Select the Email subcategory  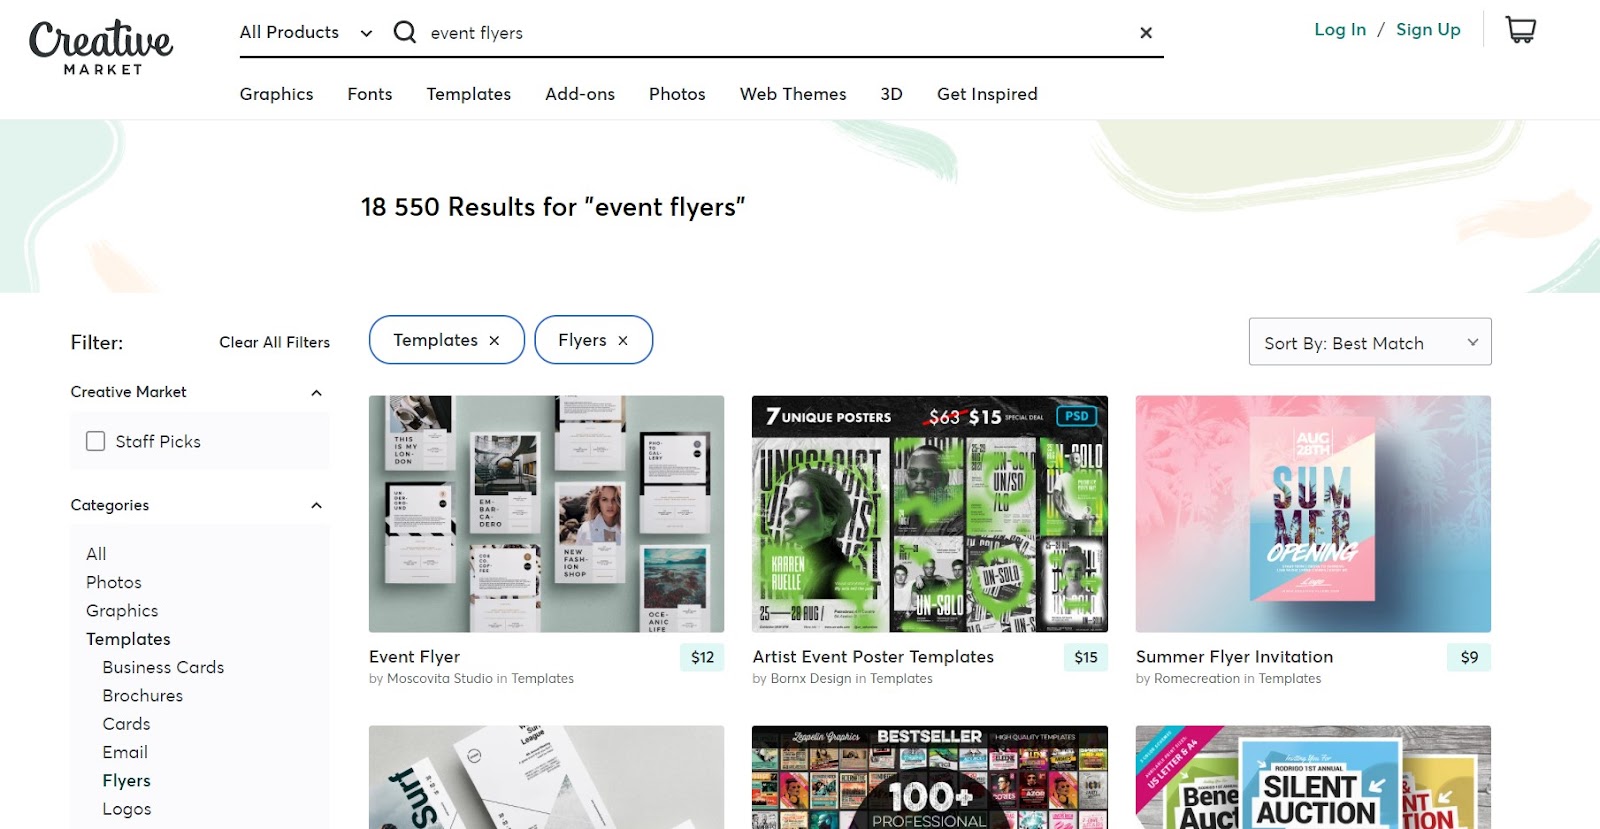point(125,752)
